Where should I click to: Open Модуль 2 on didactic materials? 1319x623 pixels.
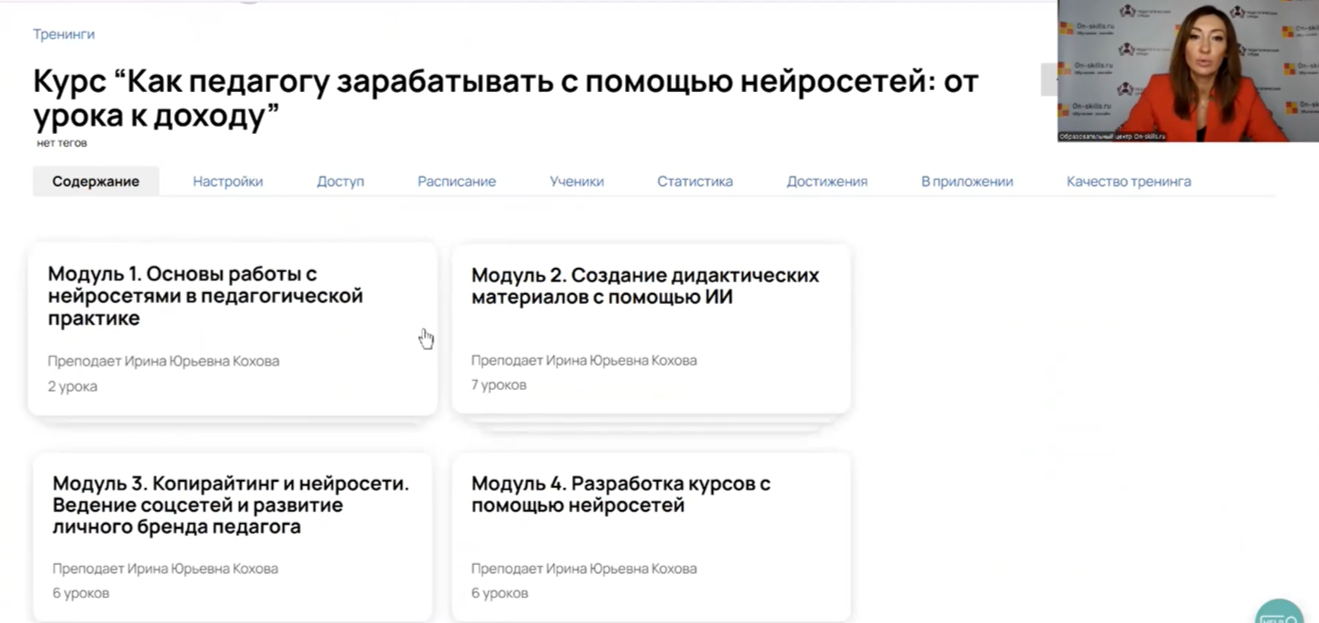[645, 286]
